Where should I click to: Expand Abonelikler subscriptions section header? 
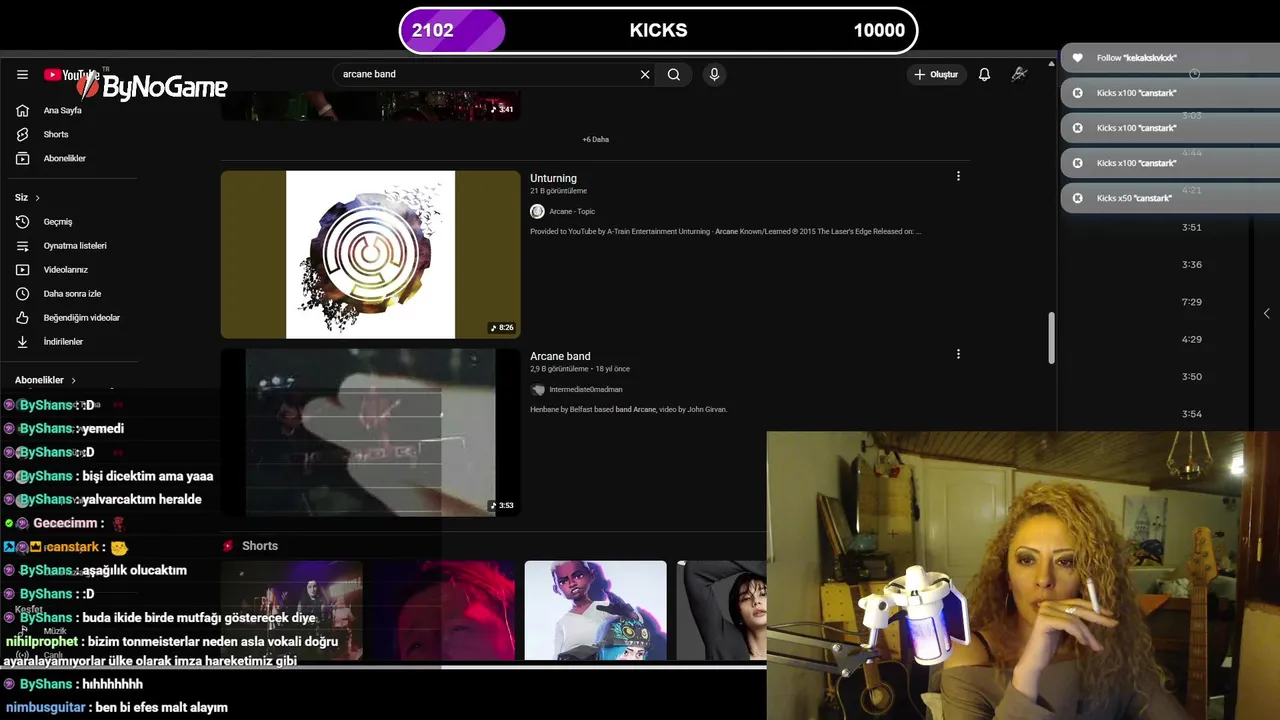coord(45,380)
